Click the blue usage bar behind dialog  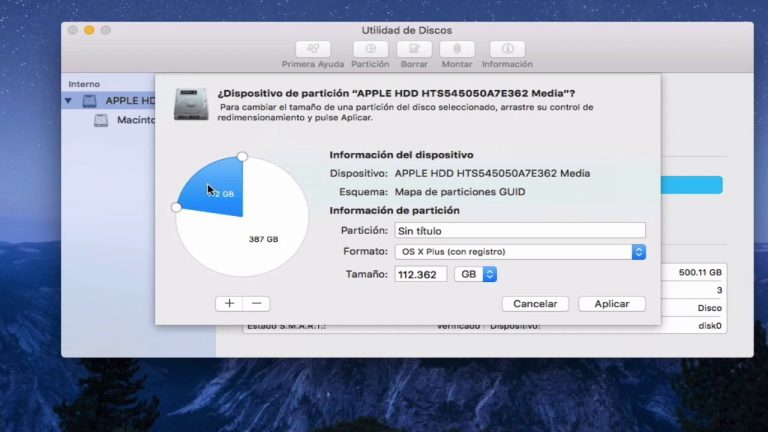click(x=692, y=185)
